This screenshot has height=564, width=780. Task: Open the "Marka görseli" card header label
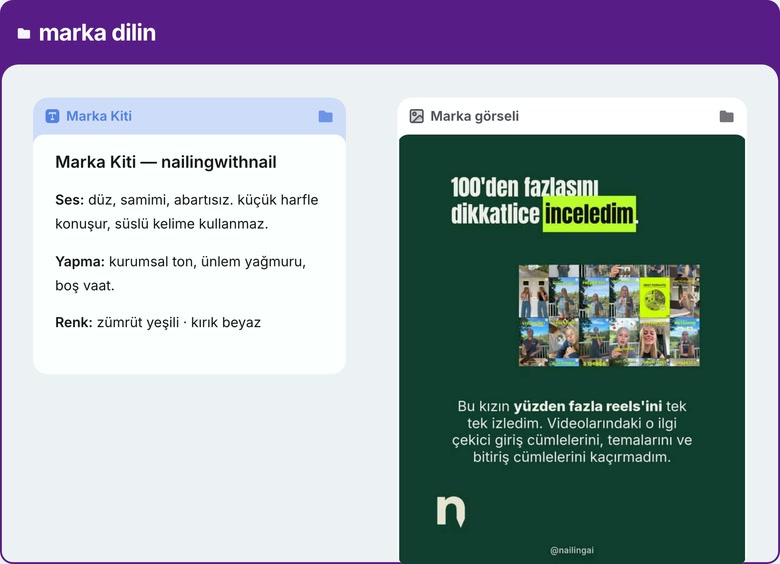tap(475, 116)
